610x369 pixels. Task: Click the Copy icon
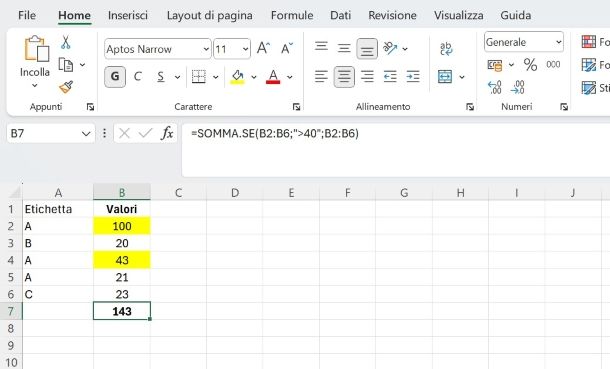(x=66, y=65)
